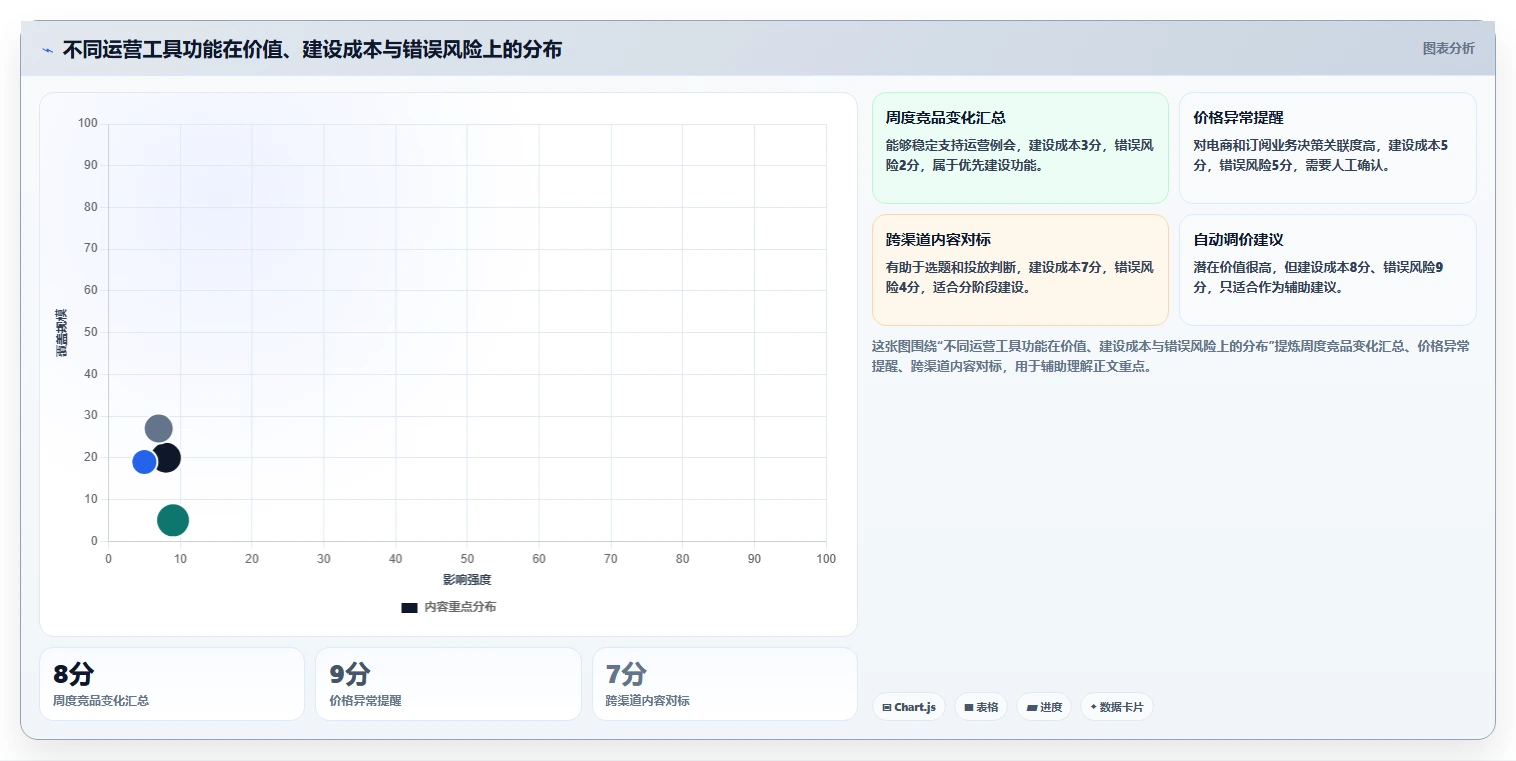Screen dimensions: 1516x761
Task: Click the 表格 tag chip
Action: coord(981,707)
